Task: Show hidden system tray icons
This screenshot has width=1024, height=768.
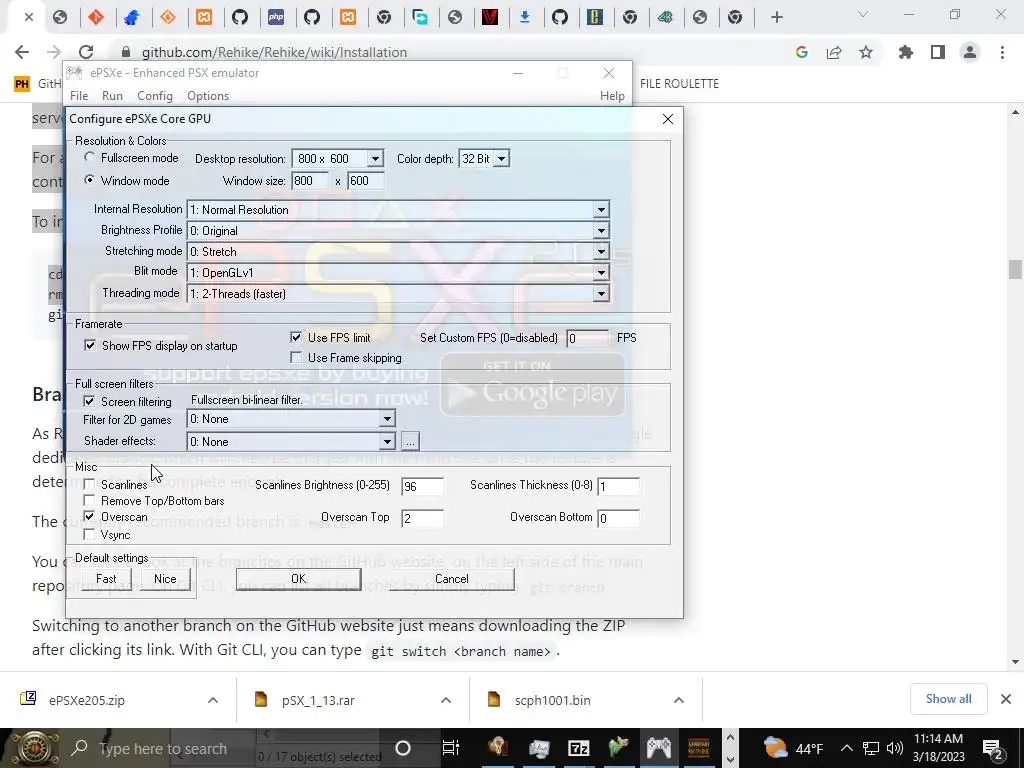Action: (x=846, y=748)
